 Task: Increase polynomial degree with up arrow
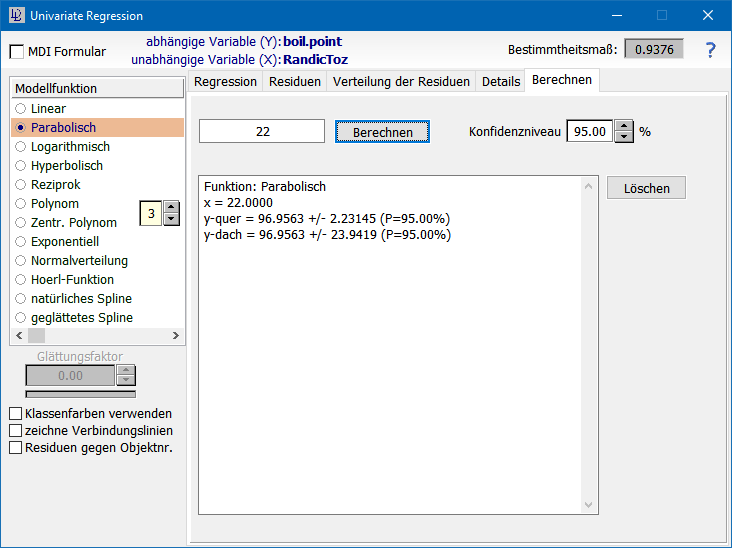click(x=171, y=207)
